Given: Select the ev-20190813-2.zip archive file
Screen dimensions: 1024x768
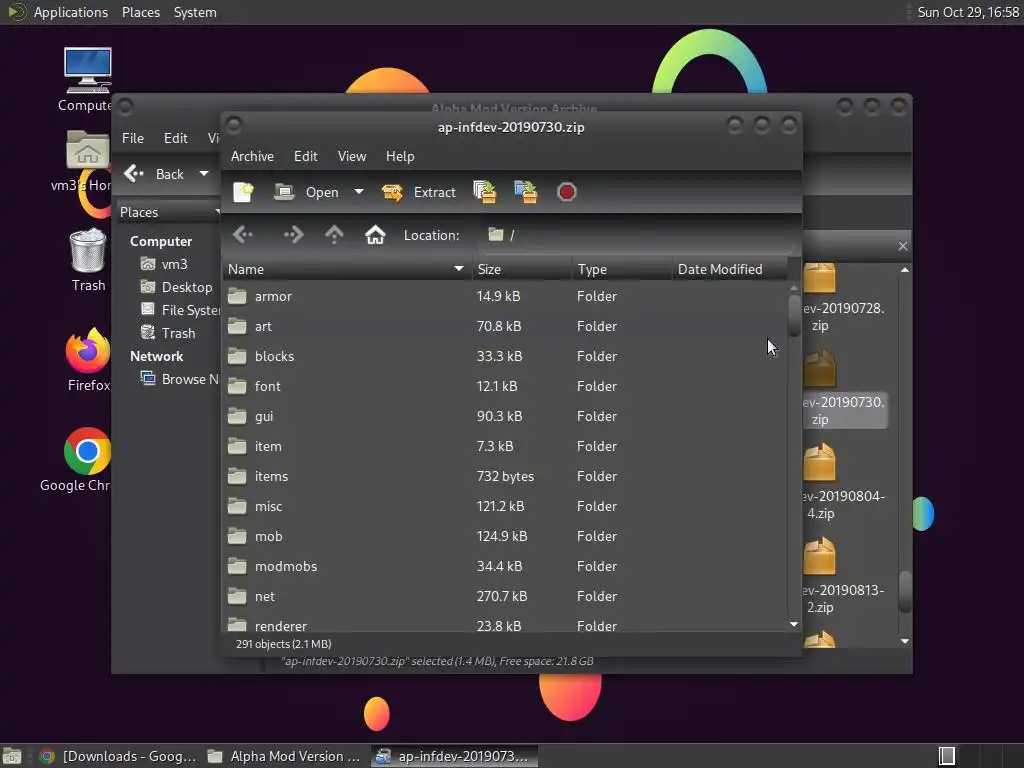Looking at the screenshot, I should pos(842,577).
